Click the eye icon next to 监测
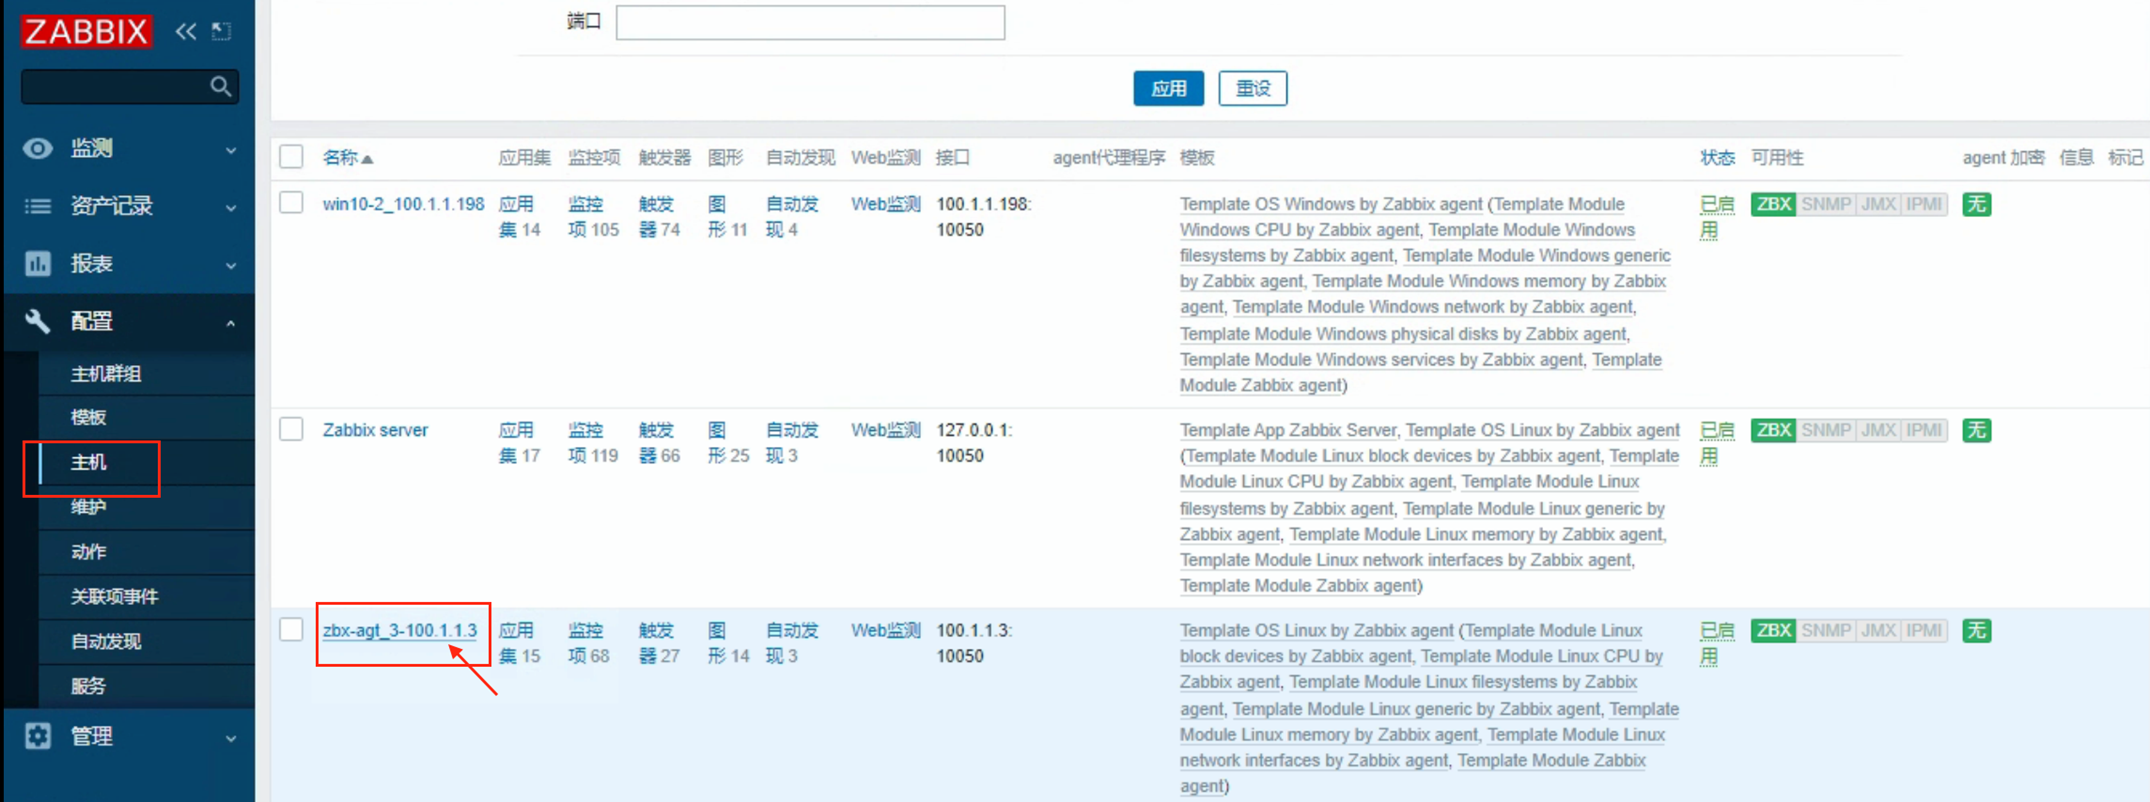2150x802 pixels. 38,148
